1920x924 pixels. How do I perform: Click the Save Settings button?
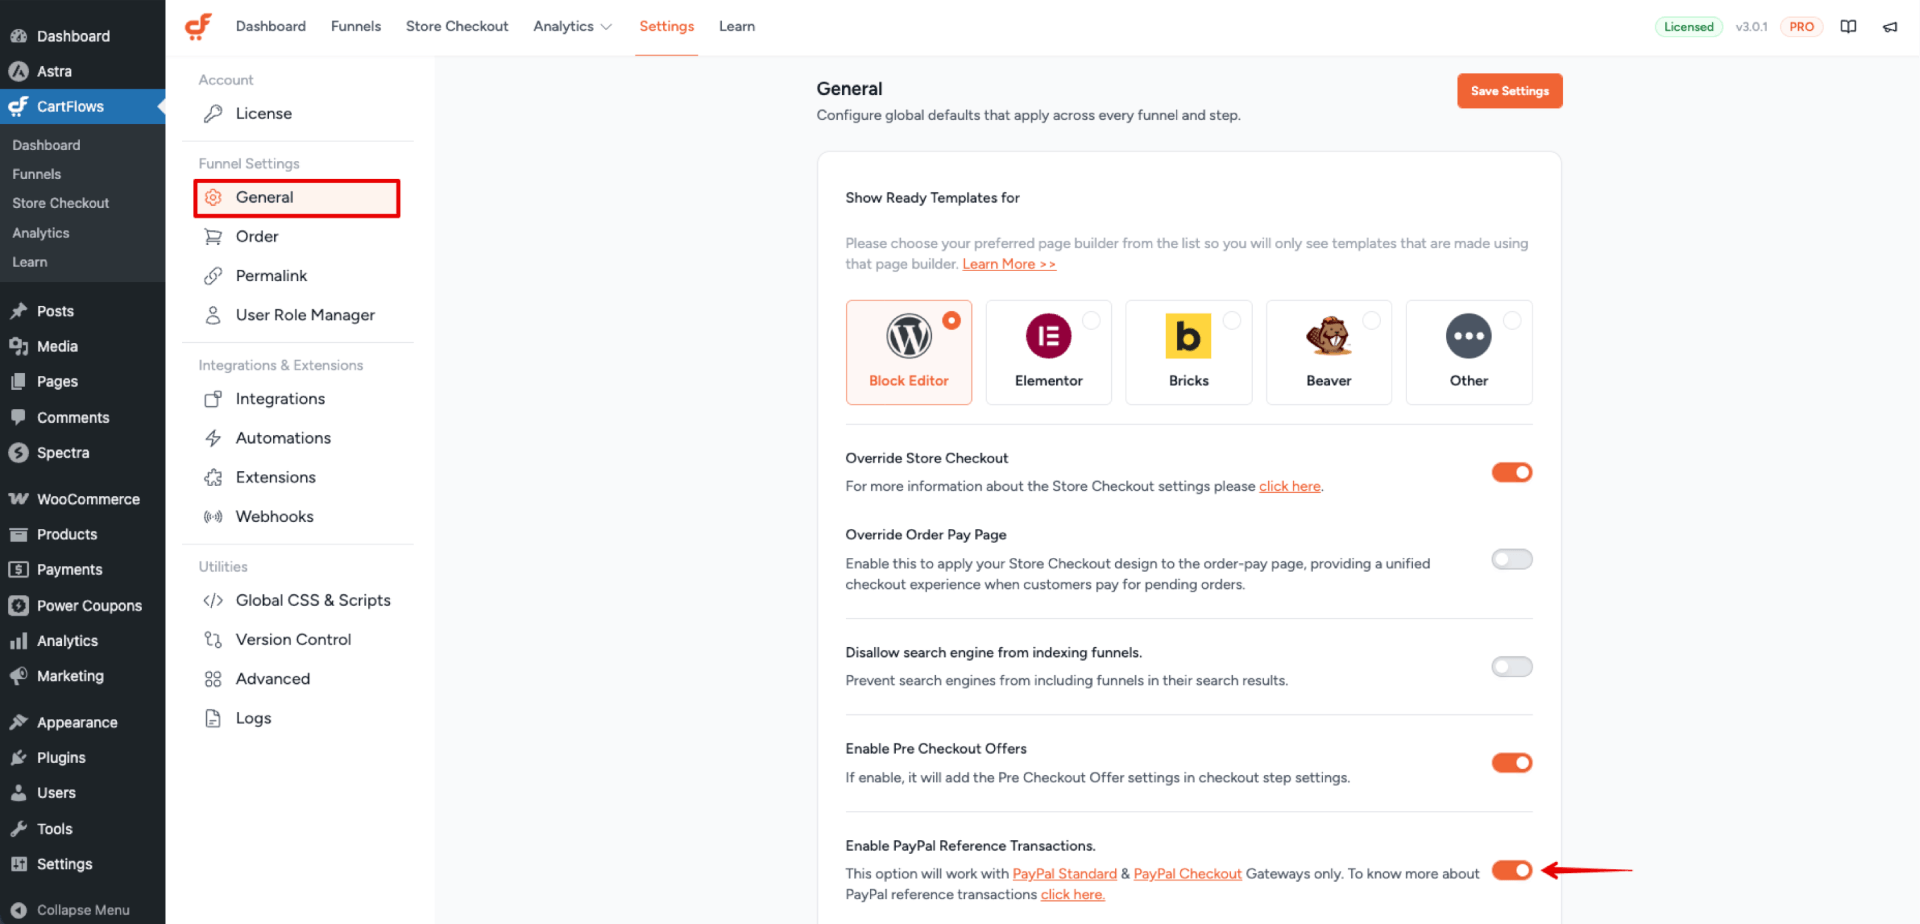pos(1510,91)
